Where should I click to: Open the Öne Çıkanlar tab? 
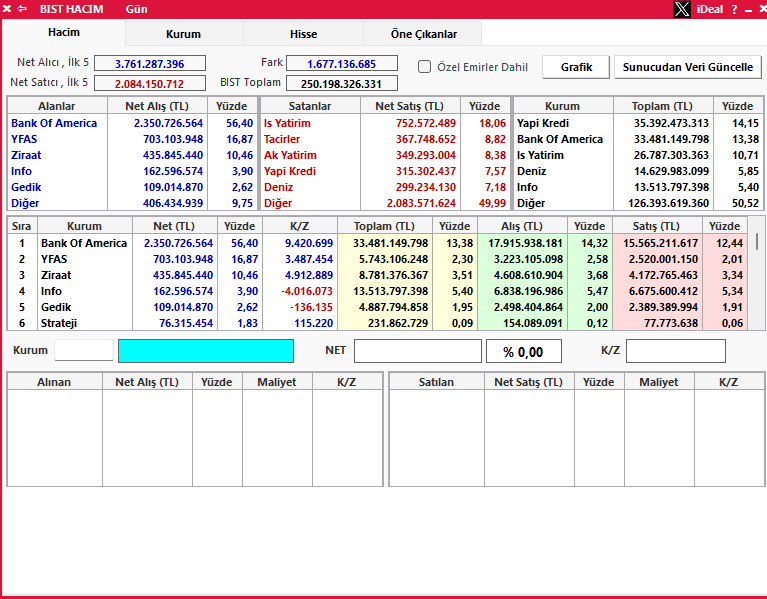coord(424,34)
